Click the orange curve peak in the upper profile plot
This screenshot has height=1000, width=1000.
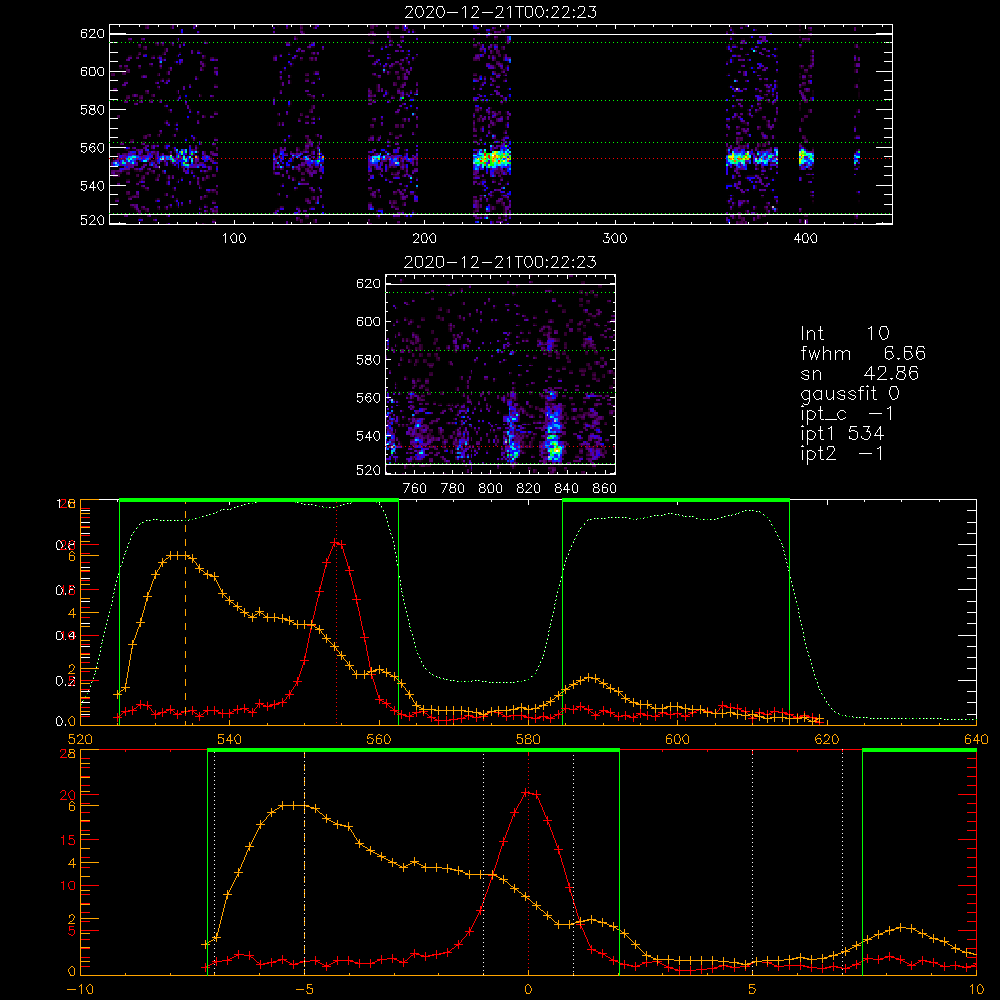[179, 555]
